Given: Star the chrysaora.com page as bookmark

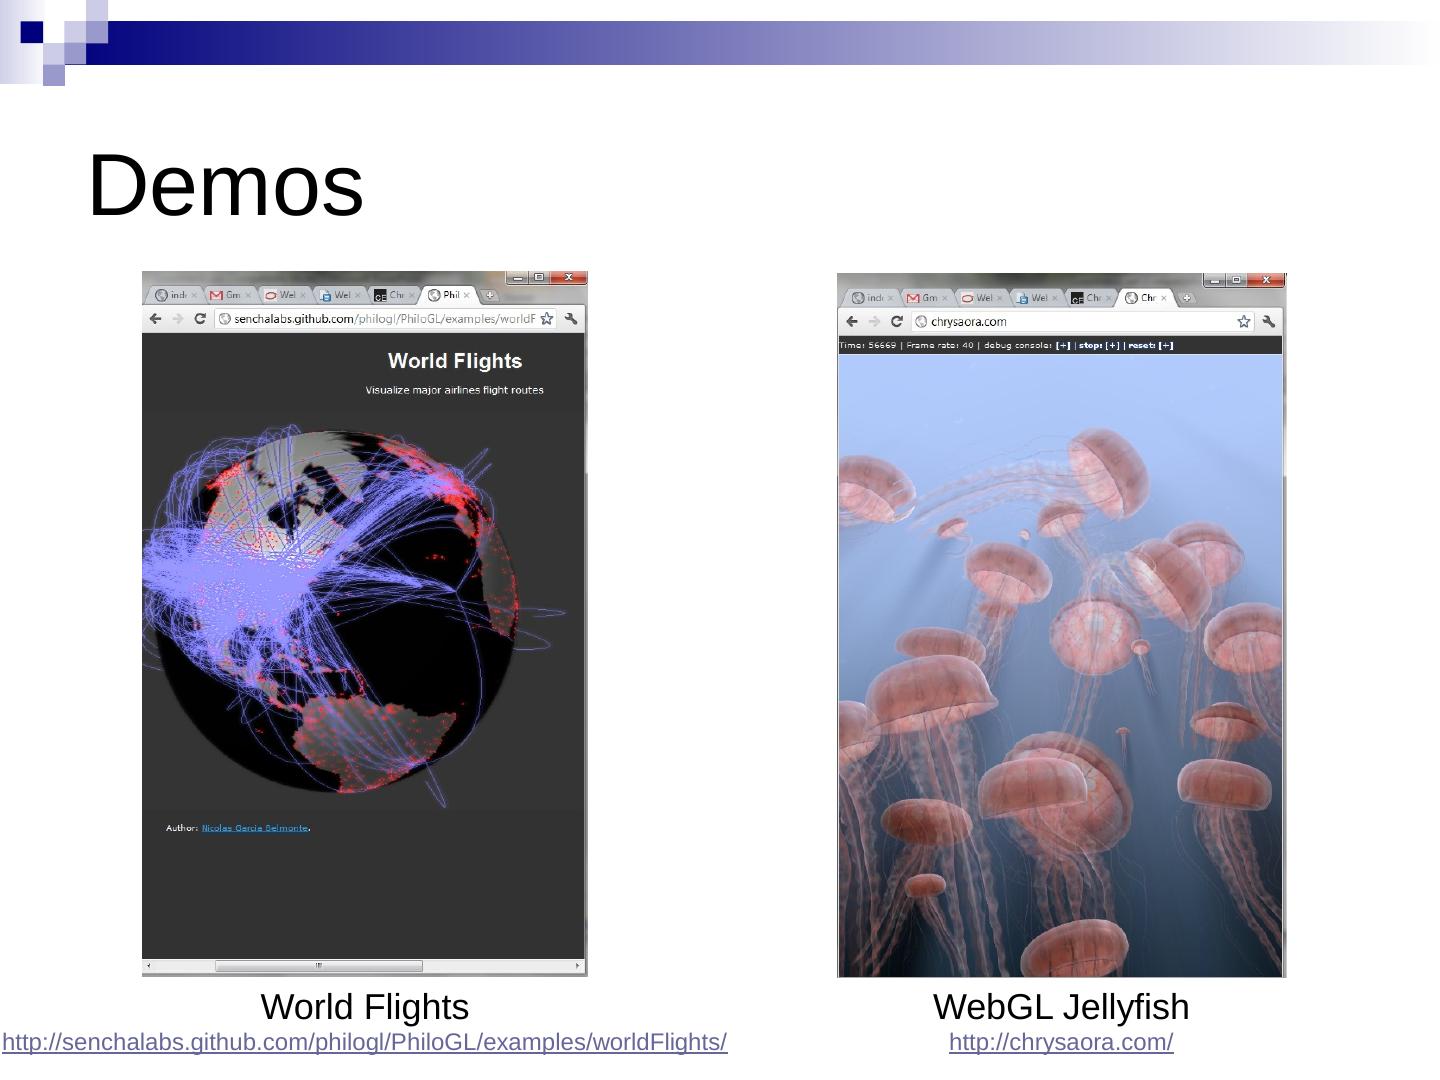Looking at the screenshot, I should pyautogui.click(x=1243, y=321).
